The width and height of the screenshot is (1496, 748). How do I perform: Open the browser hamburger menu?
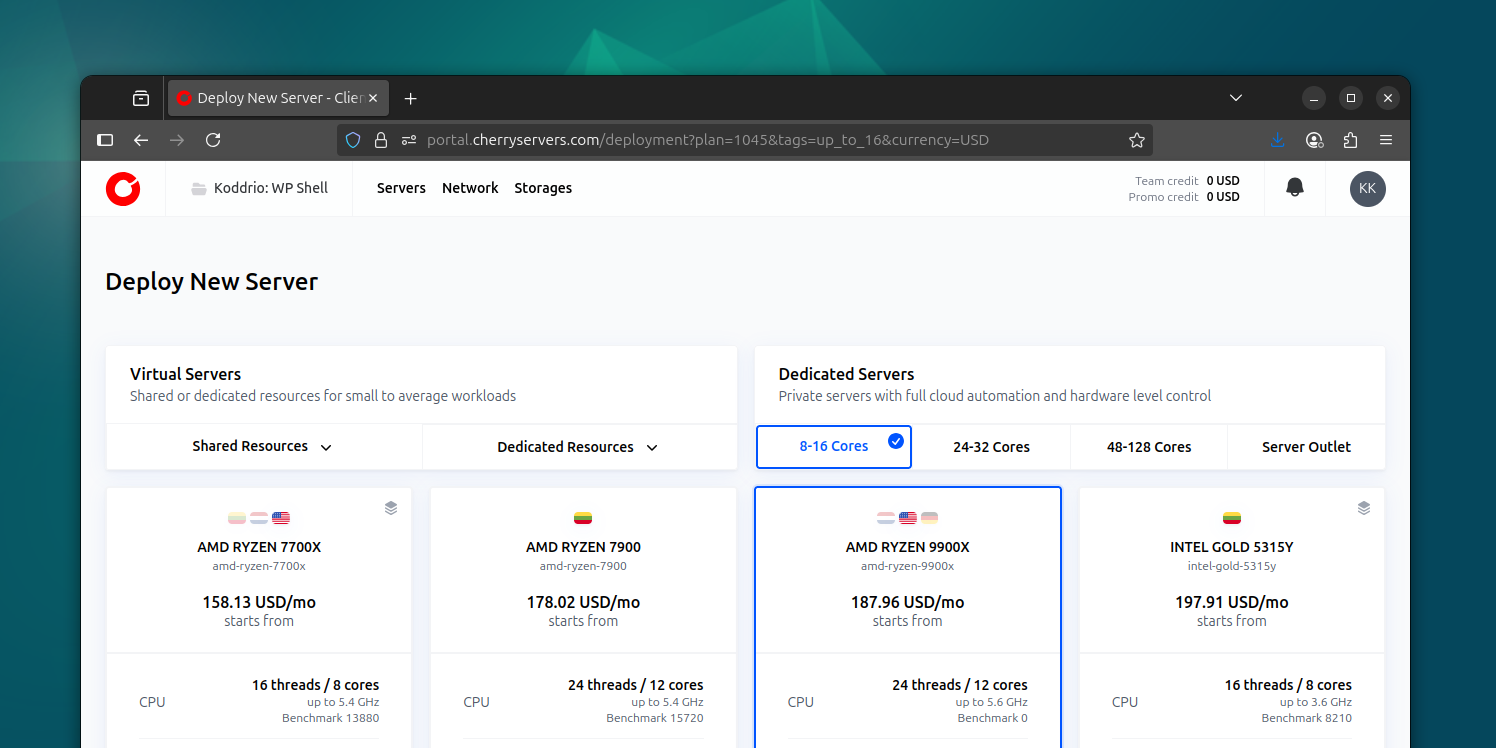pyautogui.click(x=1386, y=140)
